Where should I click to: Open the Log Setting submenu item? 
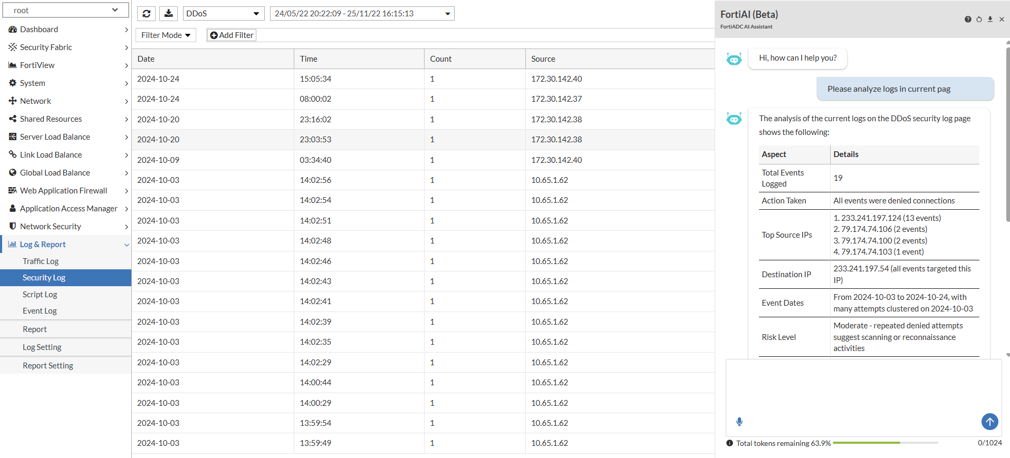point(66,347)
